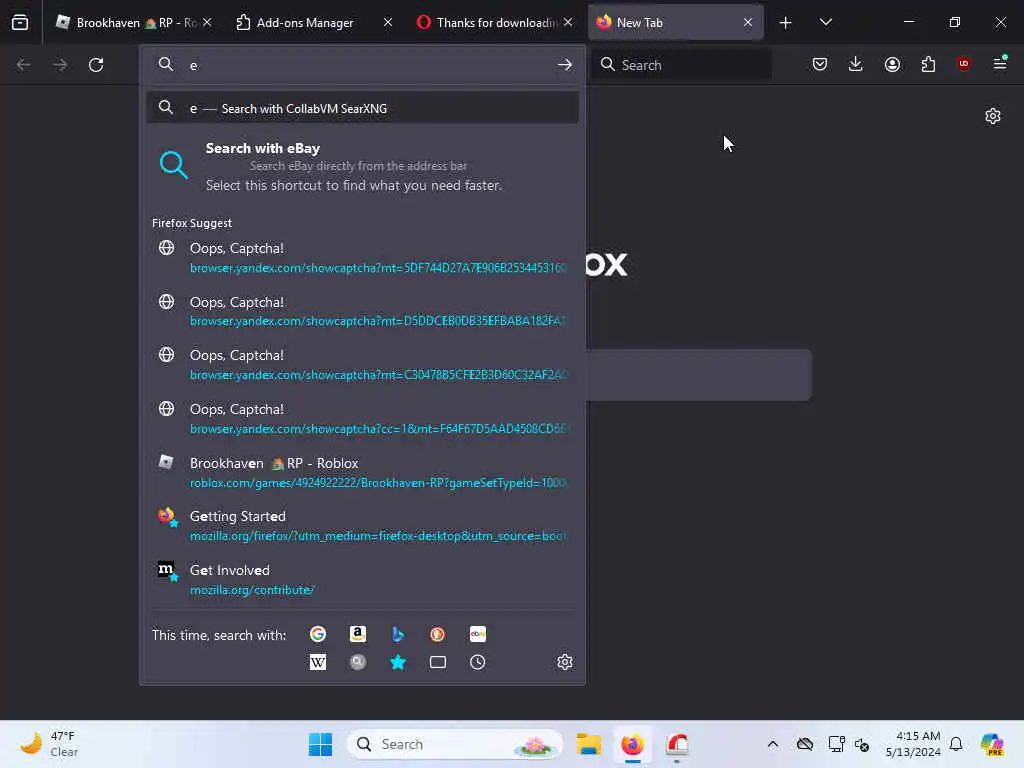Open Firefox View list-all-tabs icon
The height and width of the screenshot is (768, 1024).
20,22
